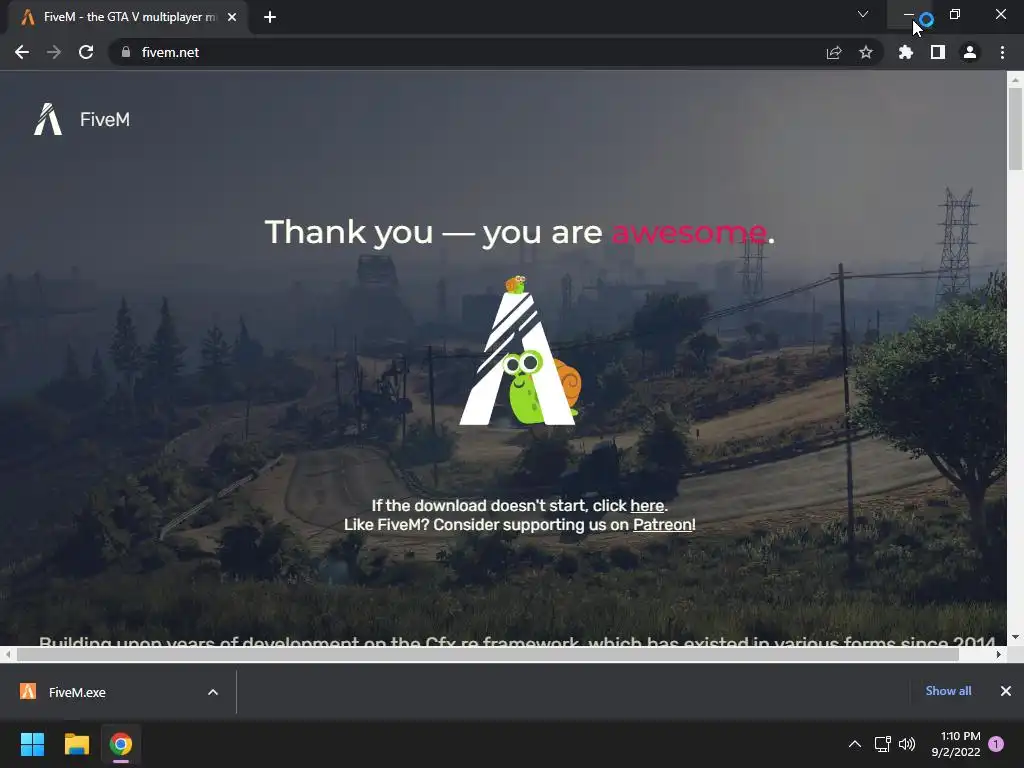Viewport: 1024px width, 768px height.
Task: Expand the FiveM.exe download options chevron
Action: click(x=213, y=692)
